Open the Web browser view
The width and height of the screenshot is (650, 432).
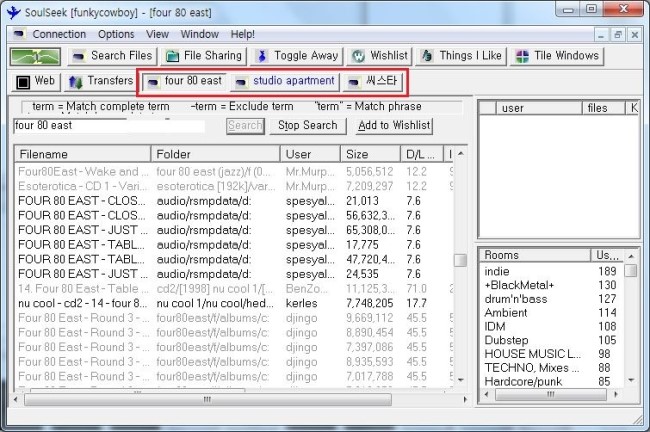coord(35,81)
